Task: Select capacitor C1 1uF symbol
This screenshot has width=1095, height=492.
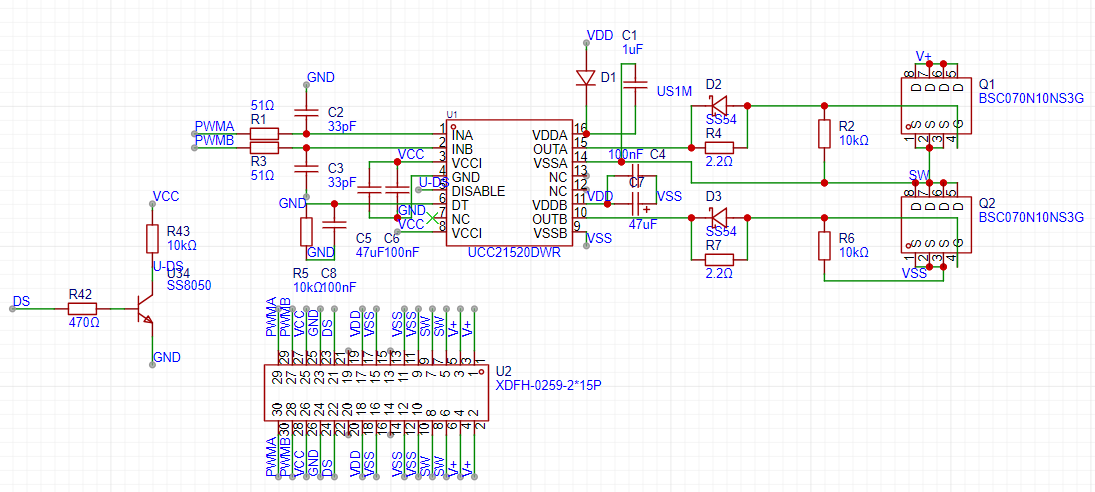Action: (x=635, y=84)
